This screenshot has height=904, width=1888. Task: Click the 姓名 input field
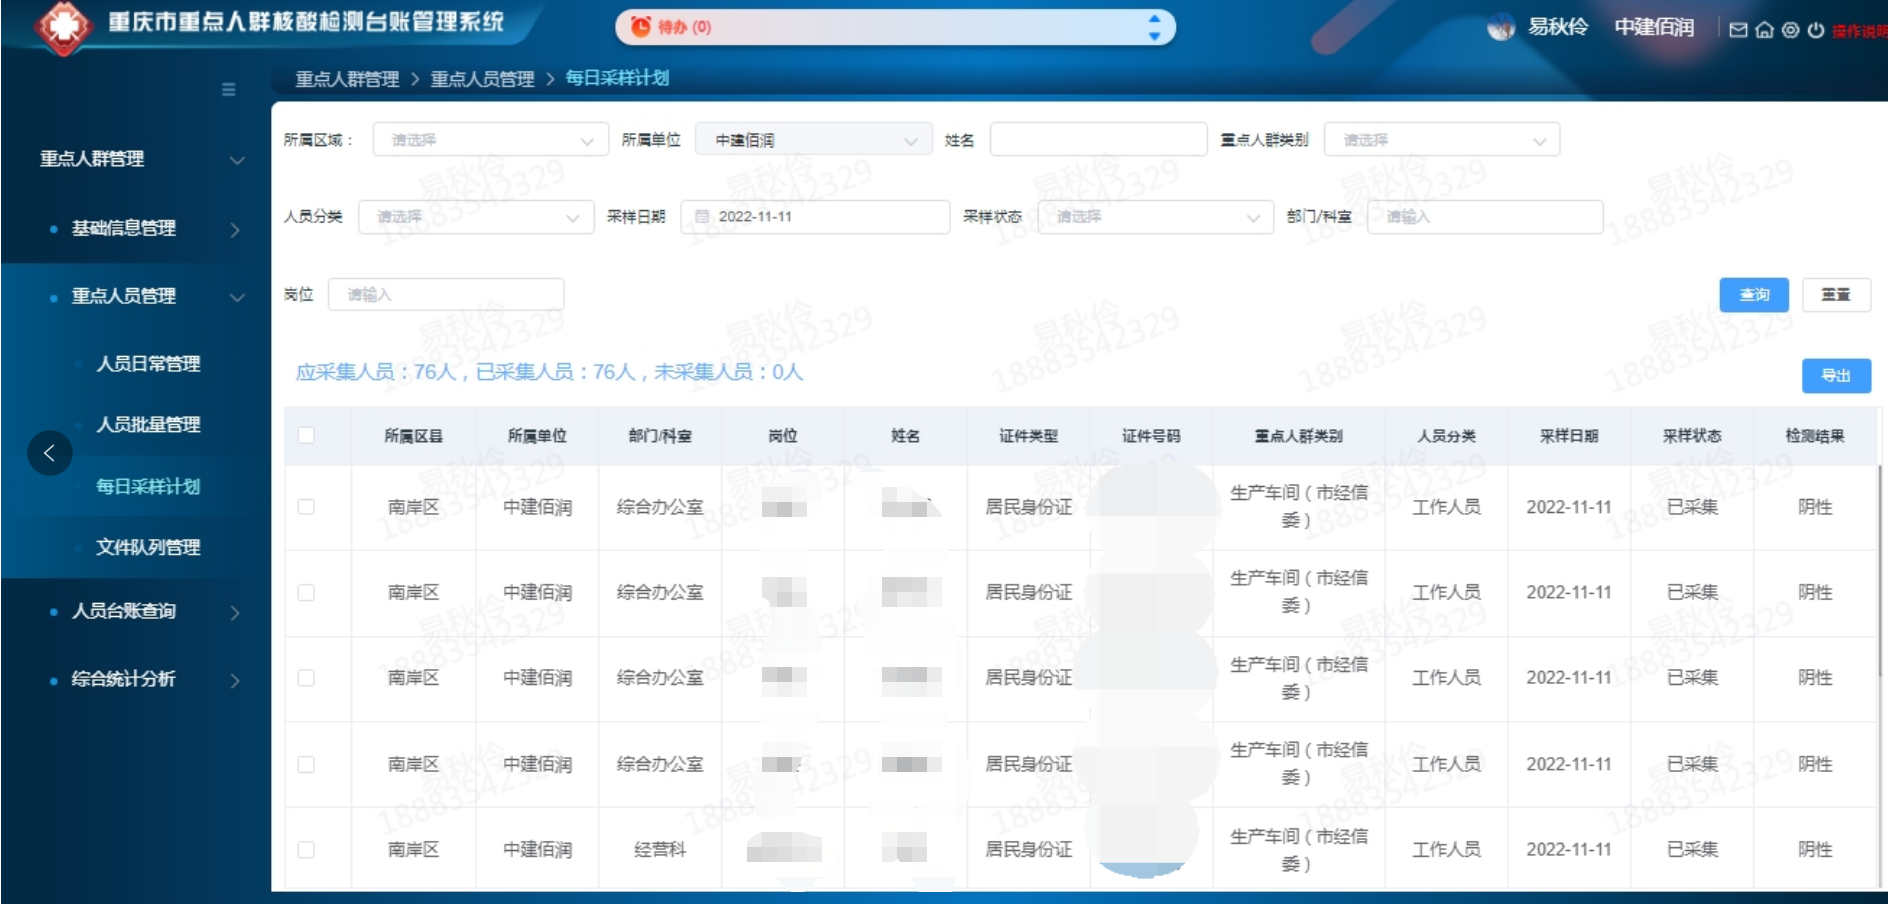pyautogui.click(x=1098, y=140)
